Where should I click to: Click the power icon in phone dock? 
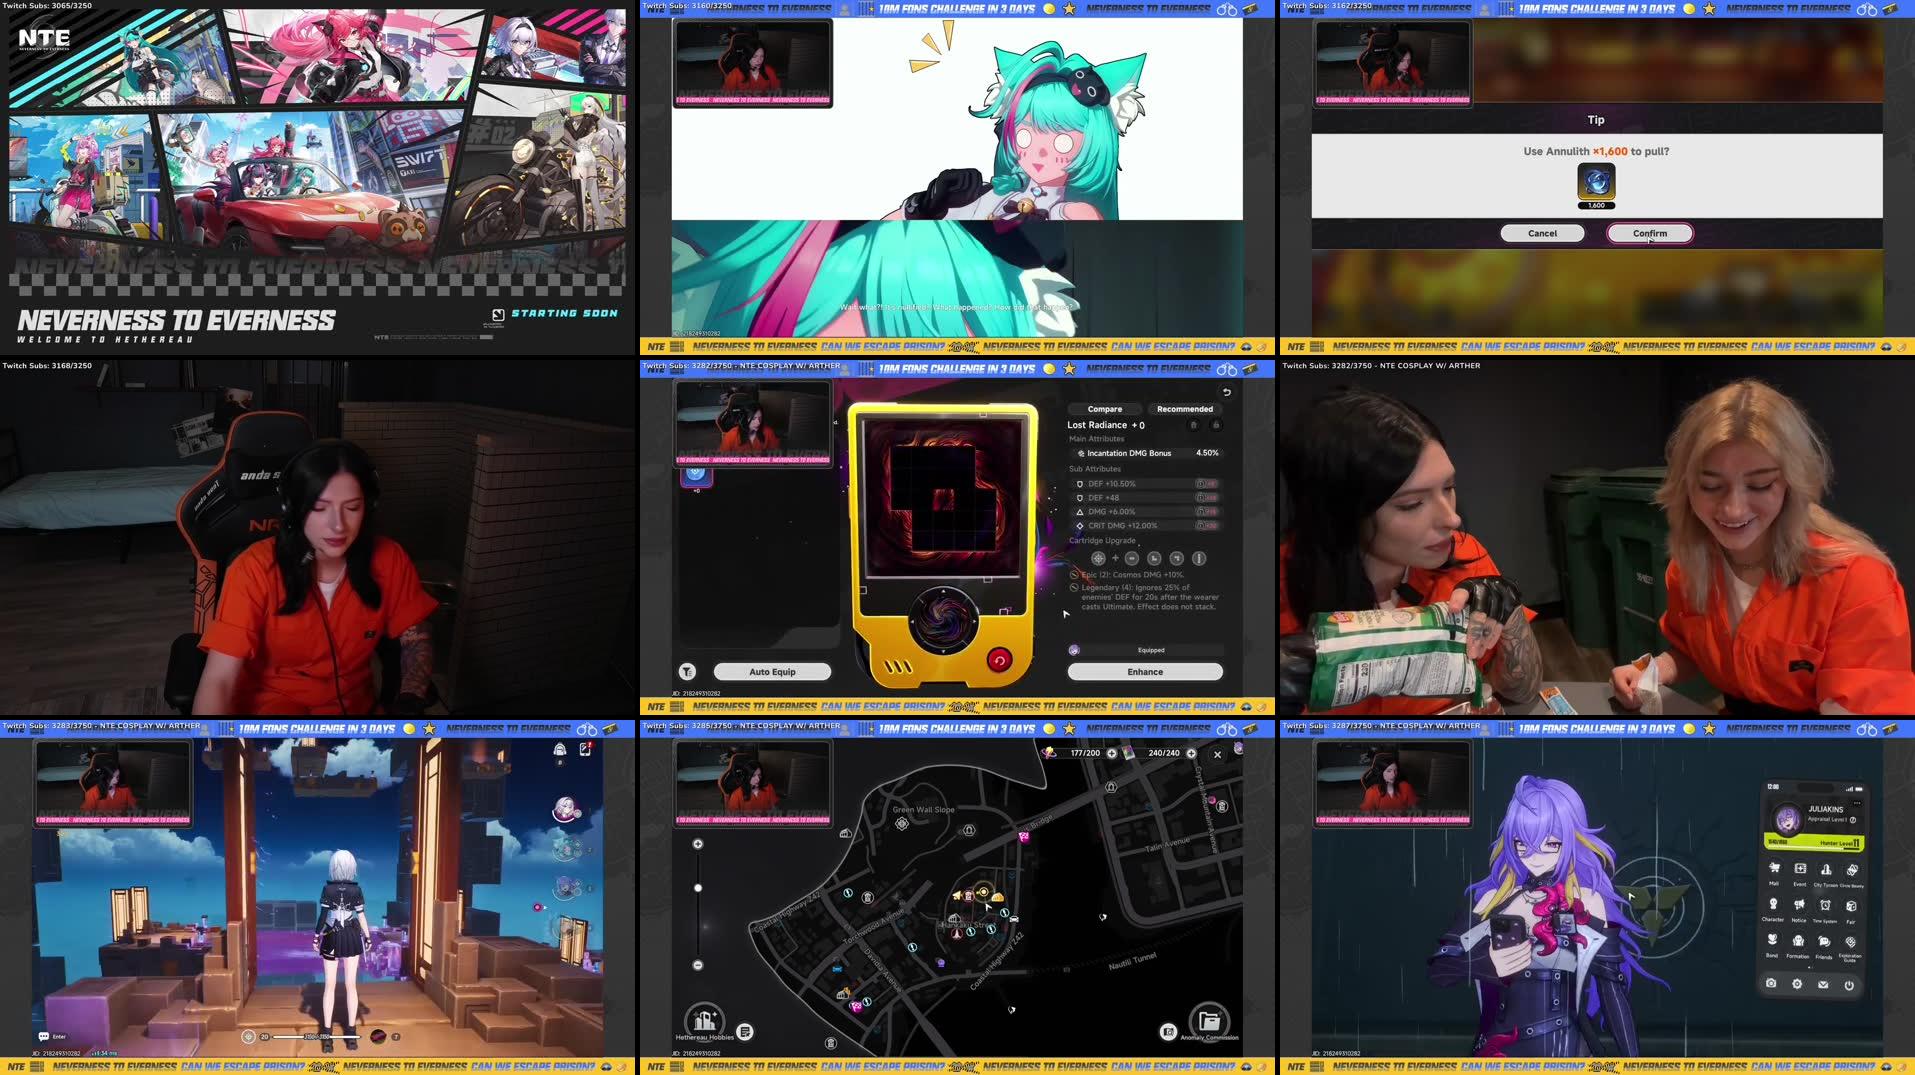[1849, 985]
